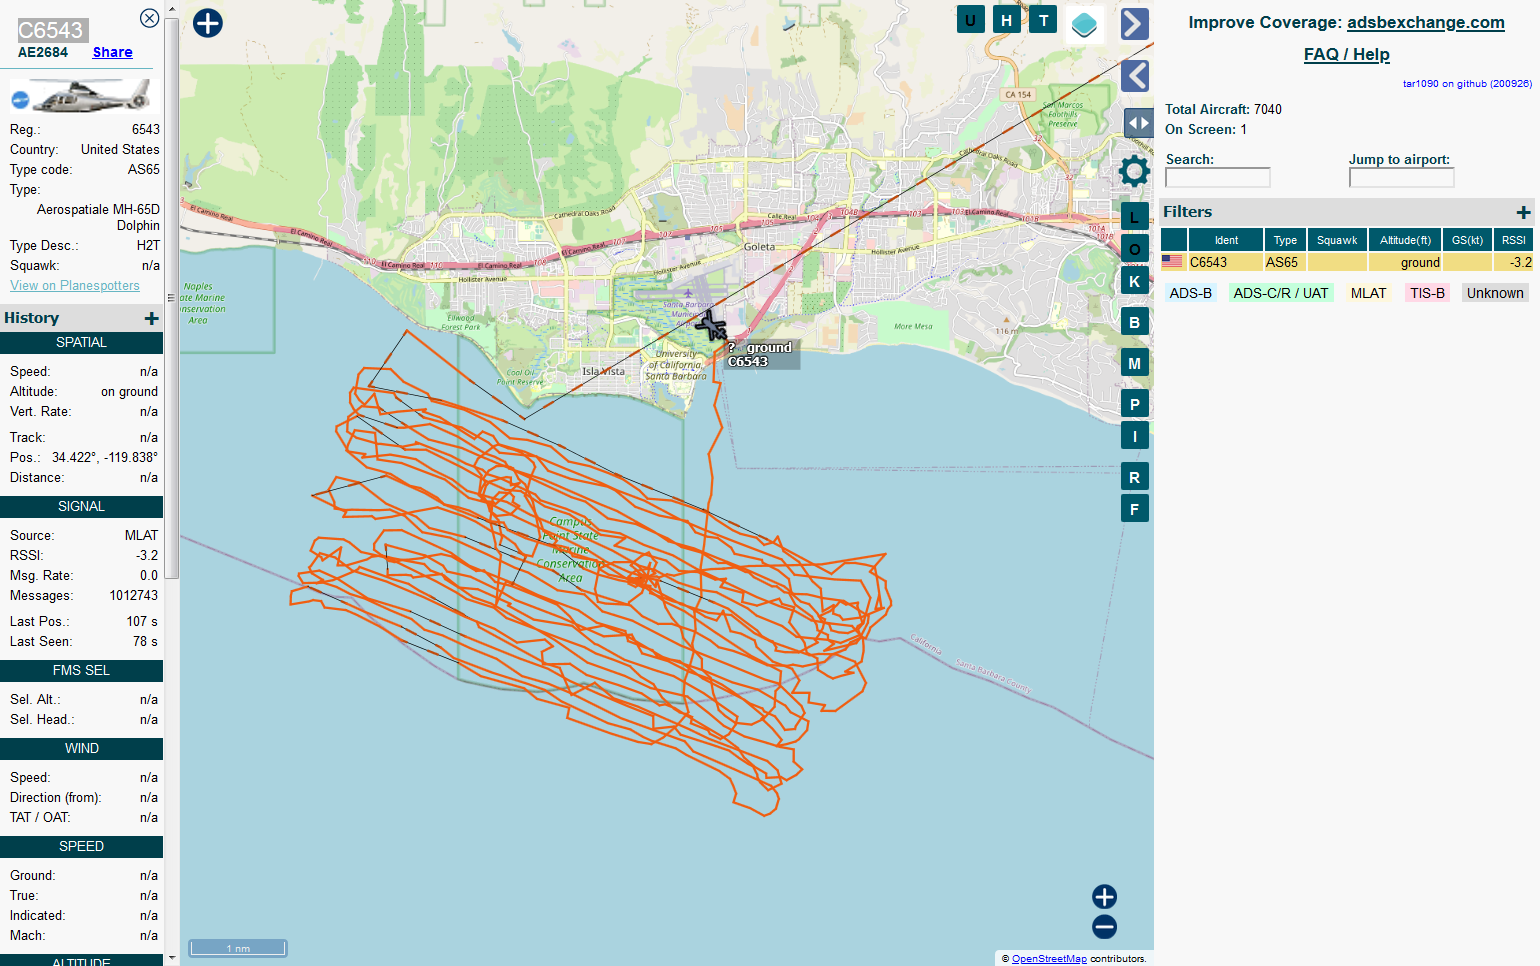Viewport: 1540px width, 966px height.
Task: Click the SPEED section header
Action: [81, 847]
